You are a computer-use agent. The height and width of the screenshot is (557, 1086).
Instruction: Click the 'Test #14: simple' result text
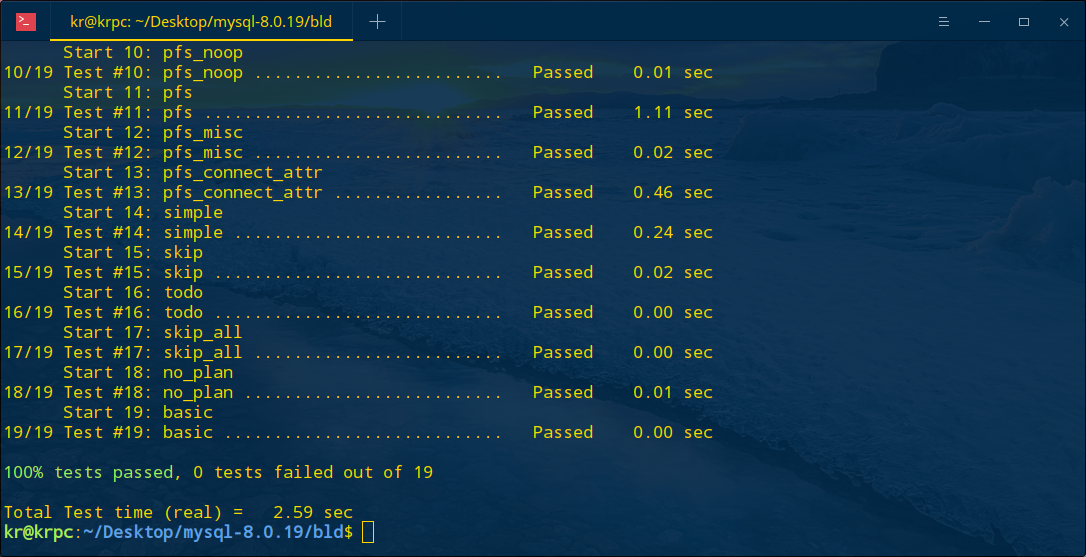(x=143, y=232)
